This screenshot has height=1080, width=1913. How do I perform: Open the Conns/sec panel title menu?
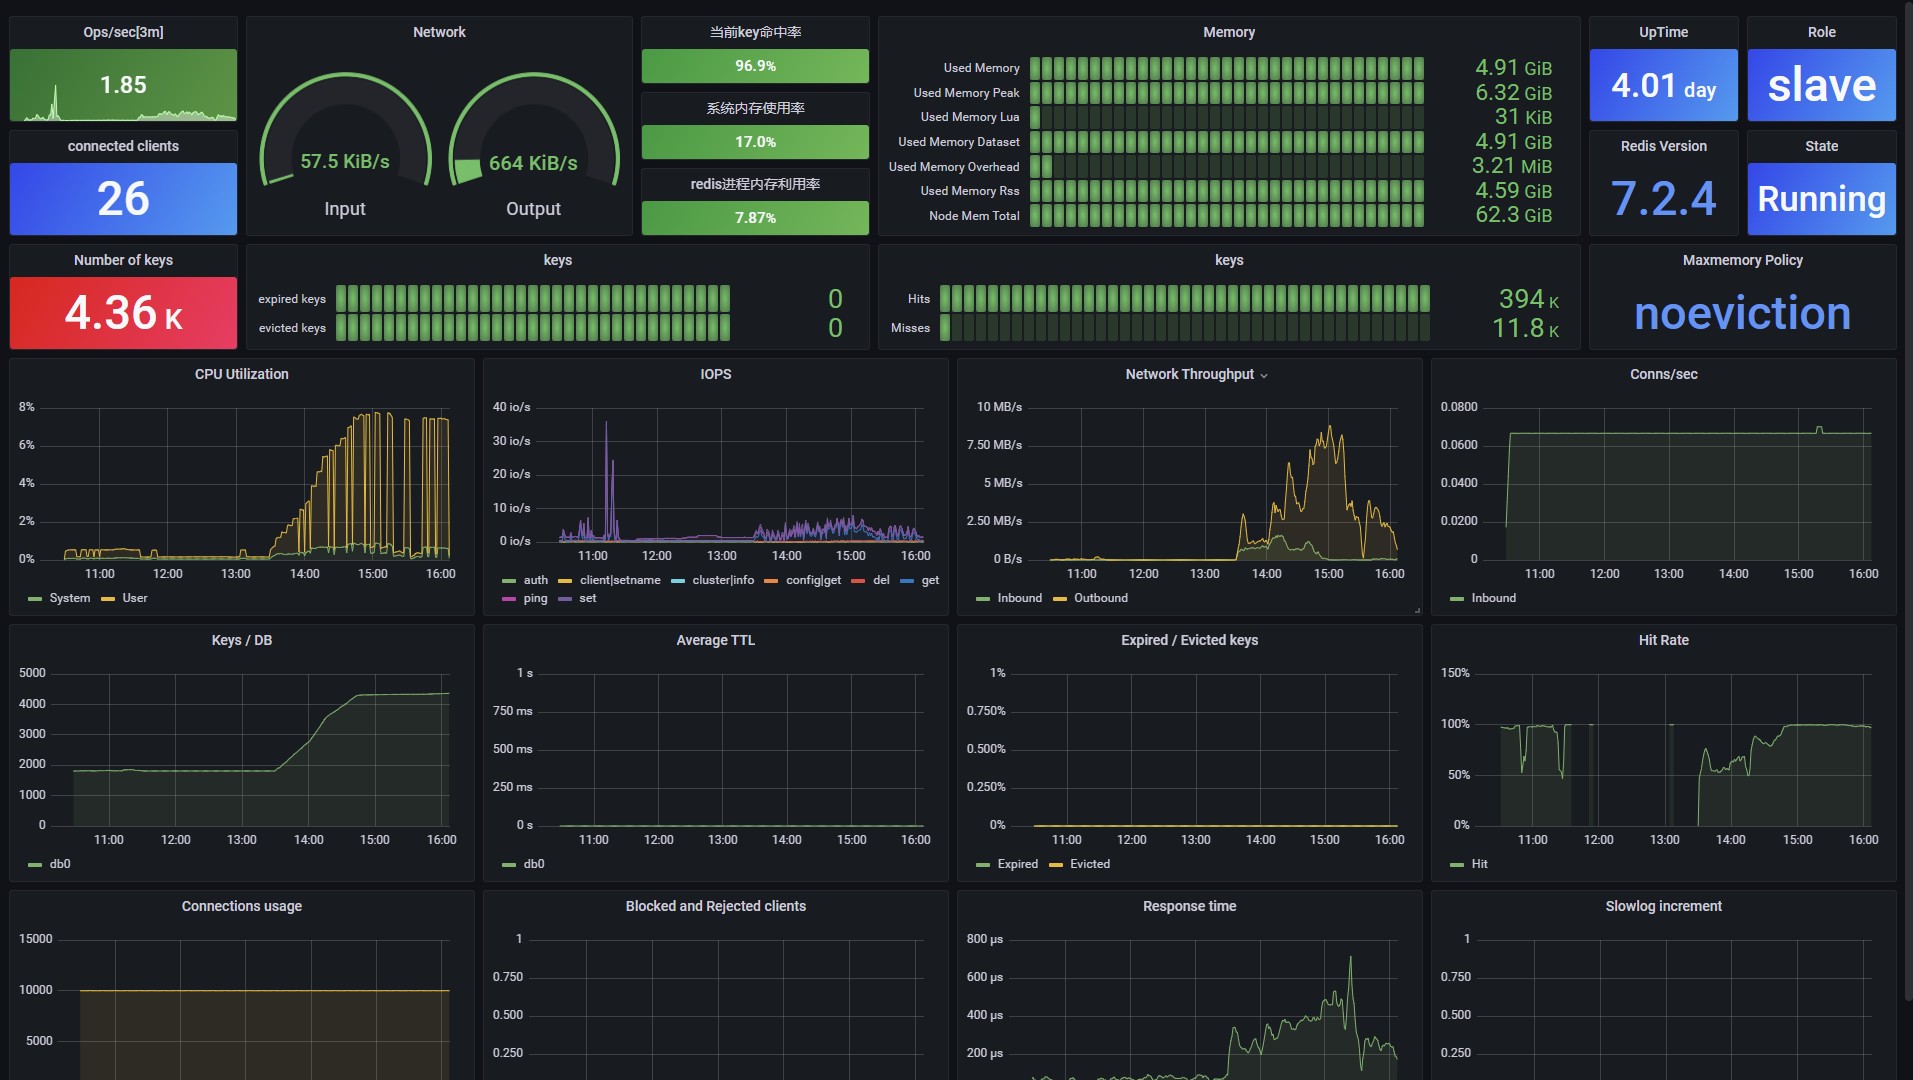(1663, 374)
